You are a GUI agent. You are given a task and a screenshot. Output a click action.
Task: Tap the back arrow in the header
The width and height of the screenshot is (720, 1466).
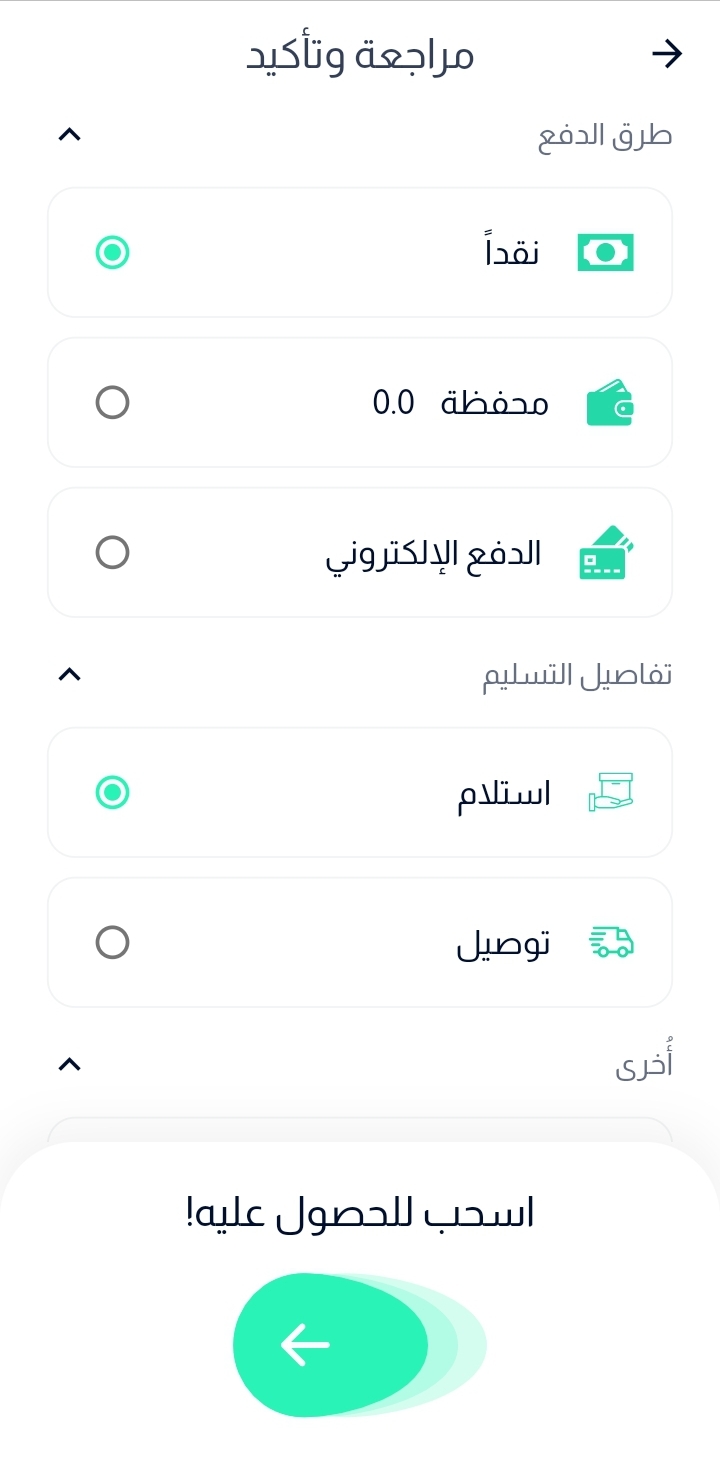coord(666,54)
